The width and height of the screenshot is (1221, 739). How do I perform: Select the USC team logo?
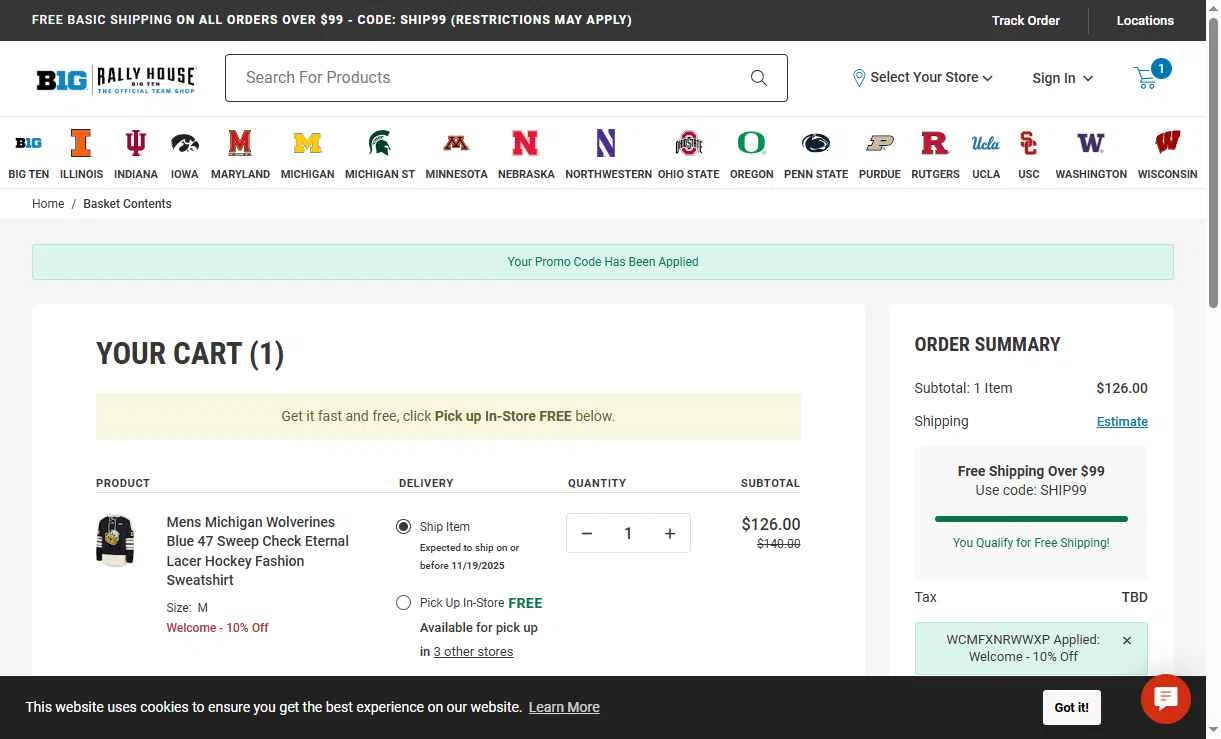pyautogui.click(x=1029, y=143)
